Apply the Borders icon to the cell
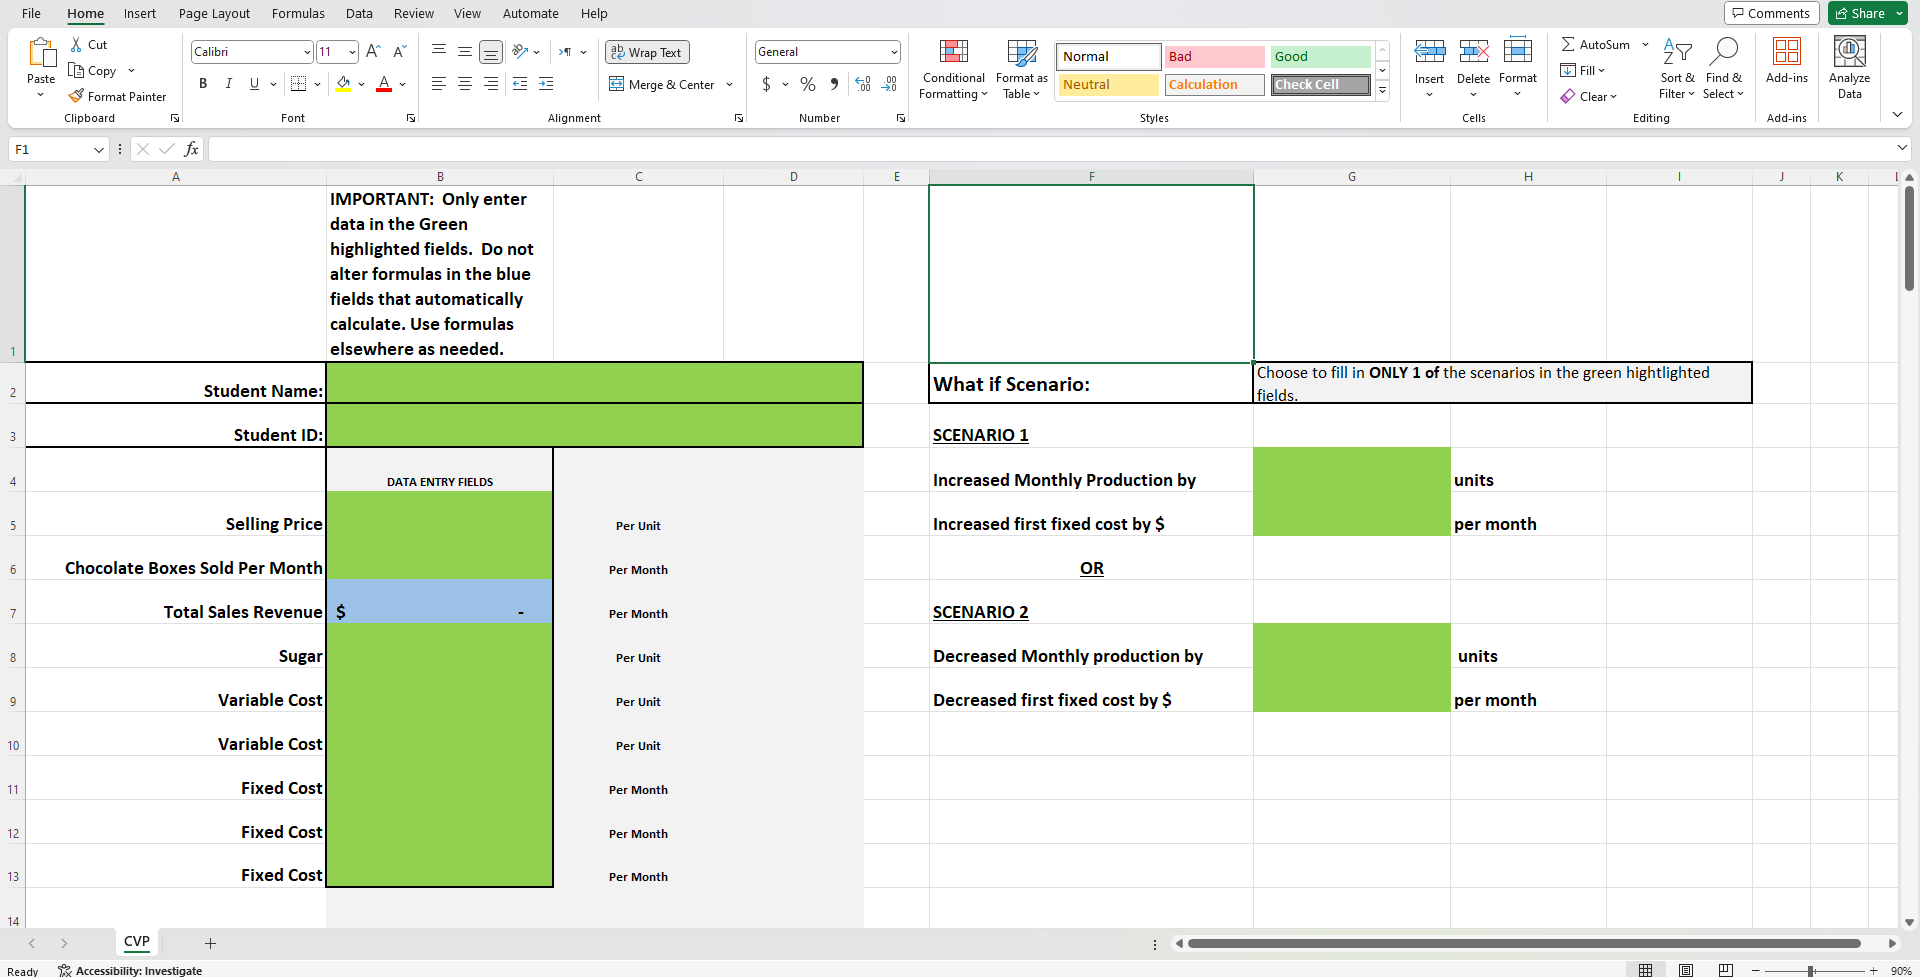Viewport: 1920px width, 977px height. click(x=298, y=84)
